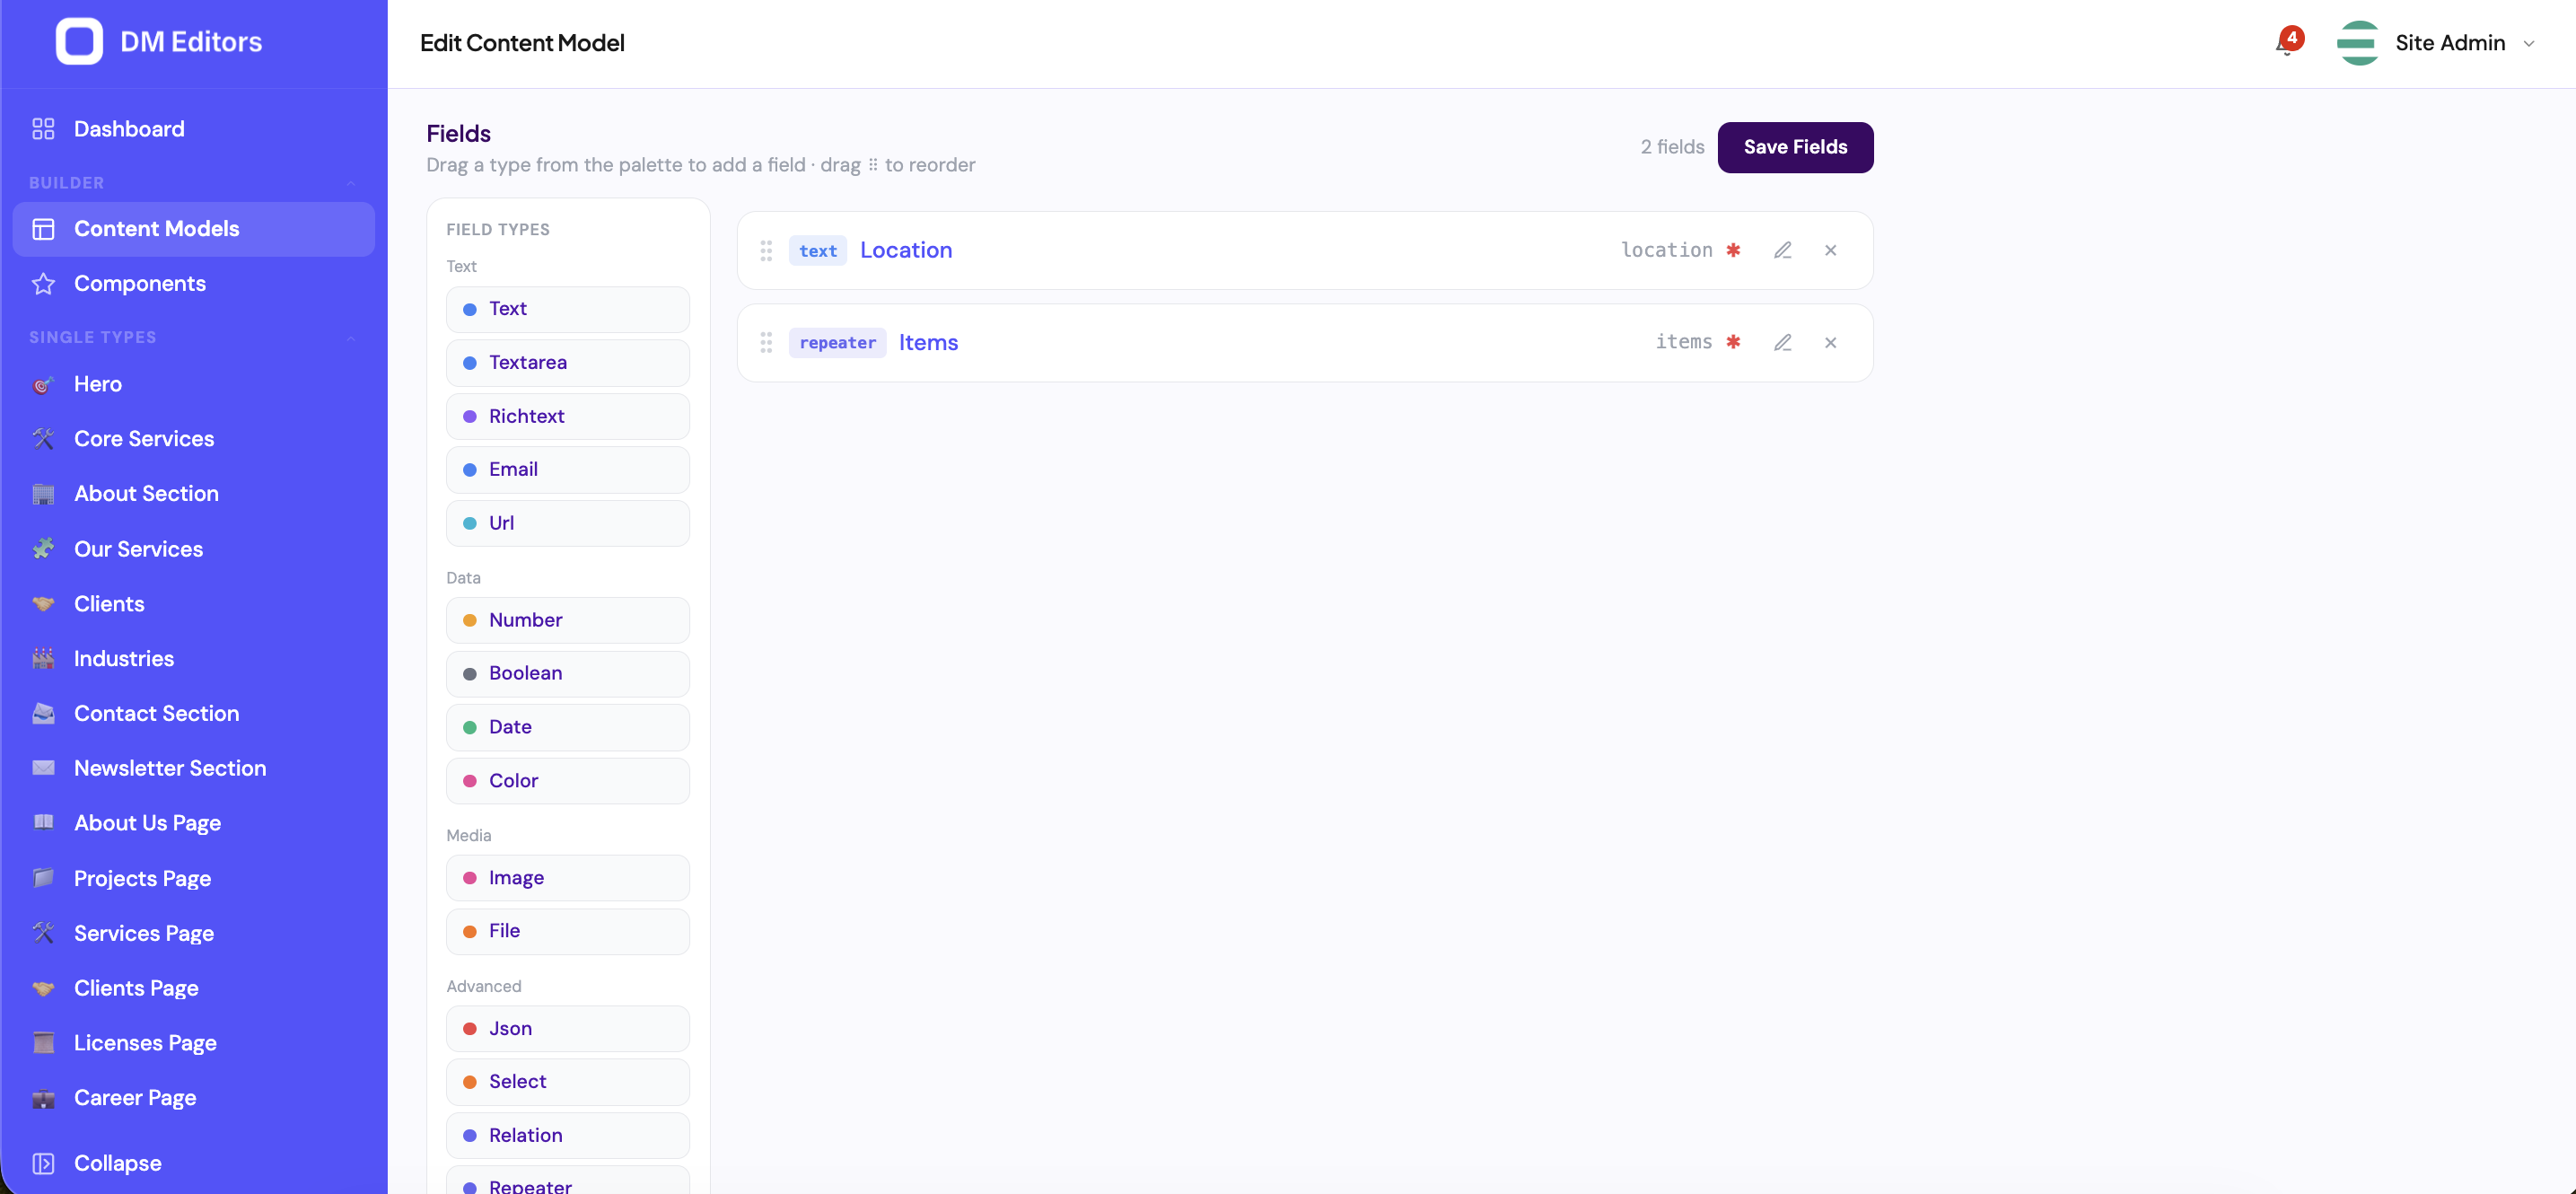Grab the drag handle of Location field
Screen dimensions: 2576x1194
click(x=766, y=251)
